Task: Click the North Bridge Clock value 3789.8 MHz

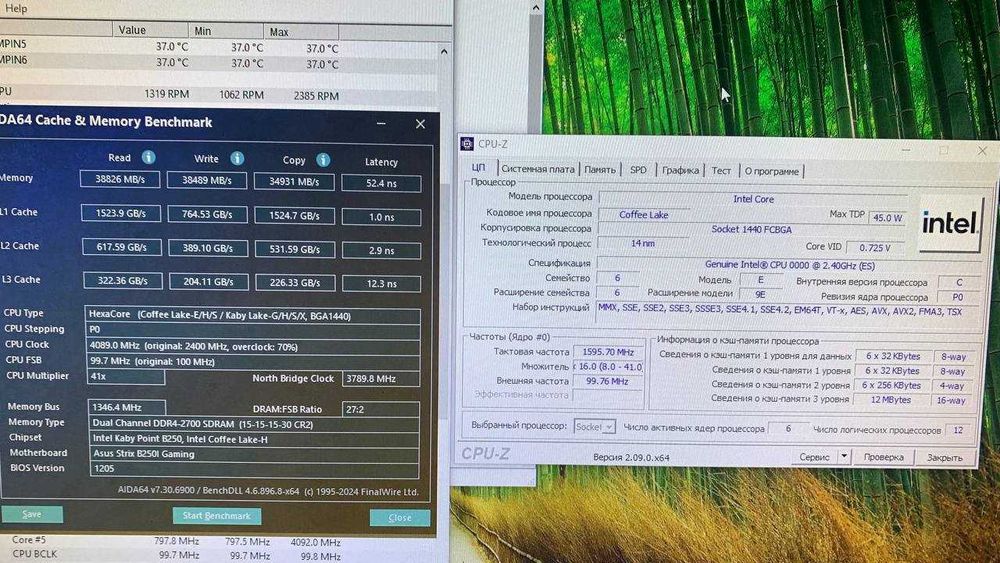Action: (381, 379)
